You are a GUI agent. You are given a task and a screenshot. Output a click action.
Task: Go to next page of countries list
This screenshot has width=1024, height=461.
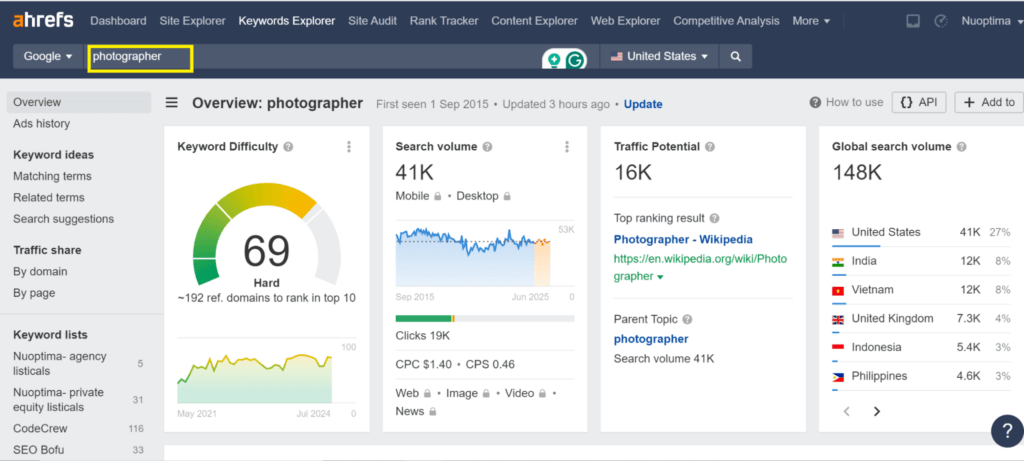[x=877, y=411]
